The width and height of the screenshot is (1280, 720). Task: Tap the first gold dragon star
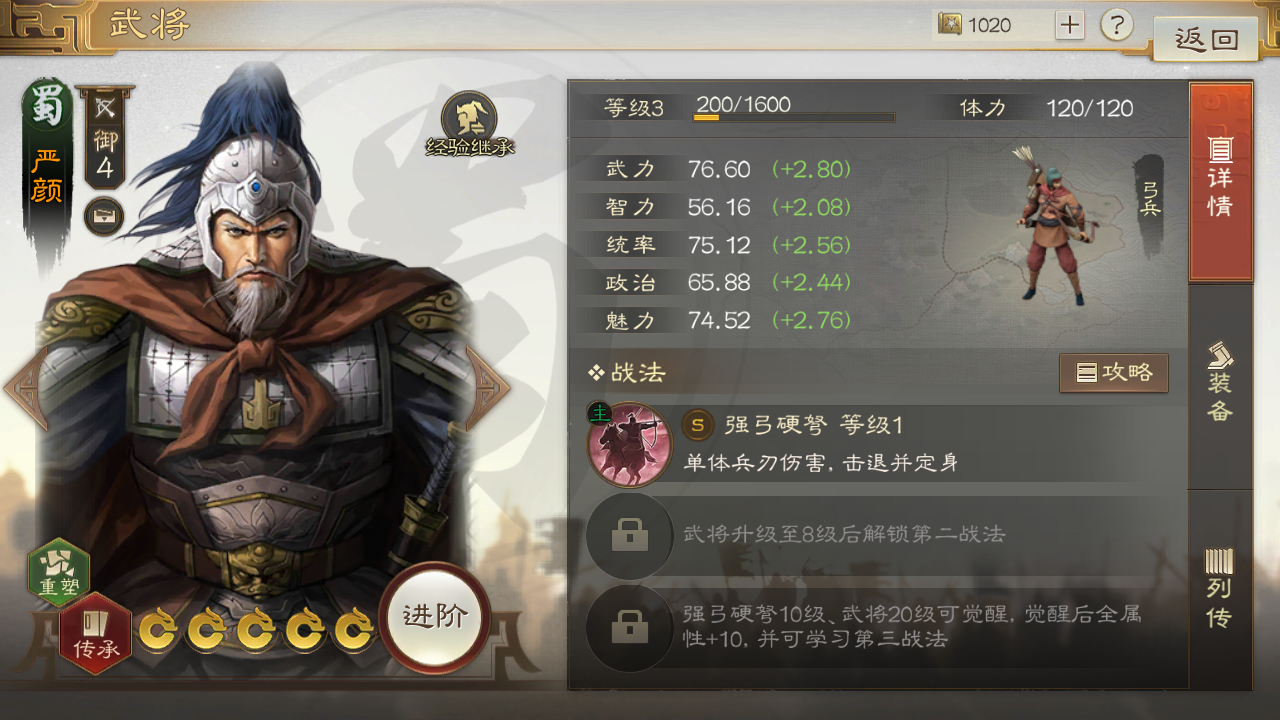click(159, 630)
